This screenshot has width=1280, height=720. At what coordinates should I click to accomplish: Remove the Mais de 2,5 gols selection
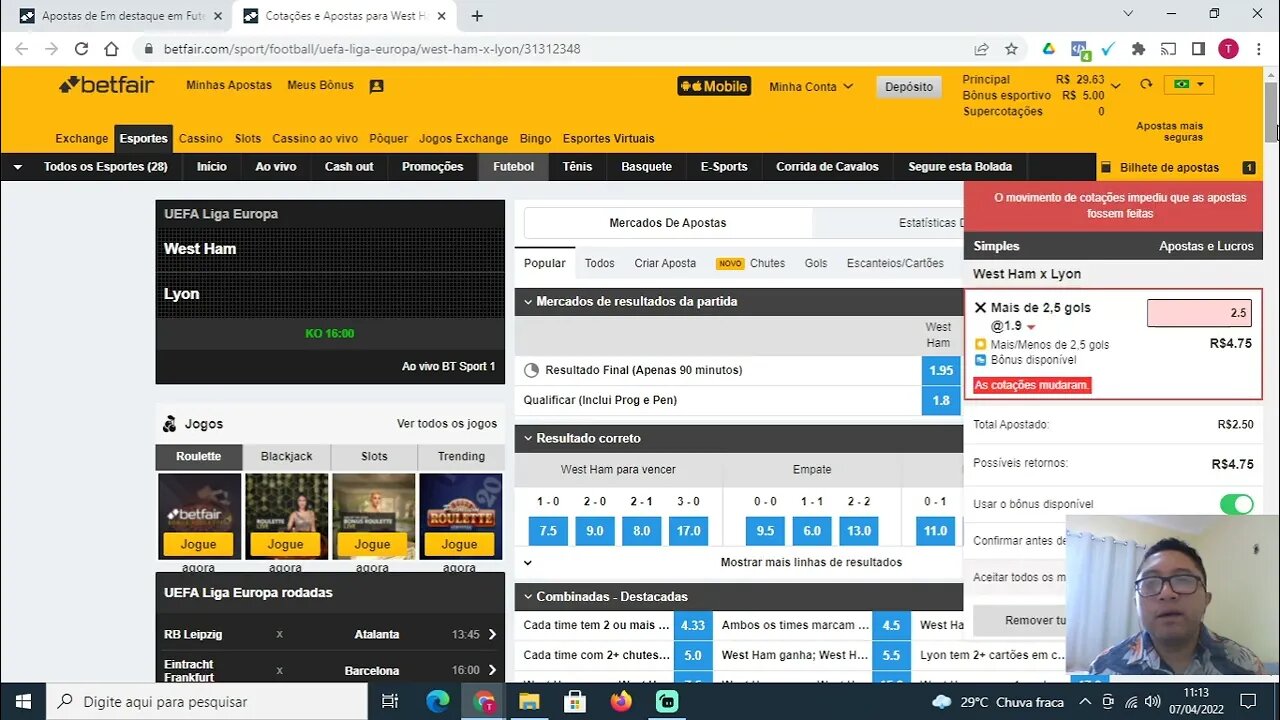pyautogui.click(x=980, y=308)
